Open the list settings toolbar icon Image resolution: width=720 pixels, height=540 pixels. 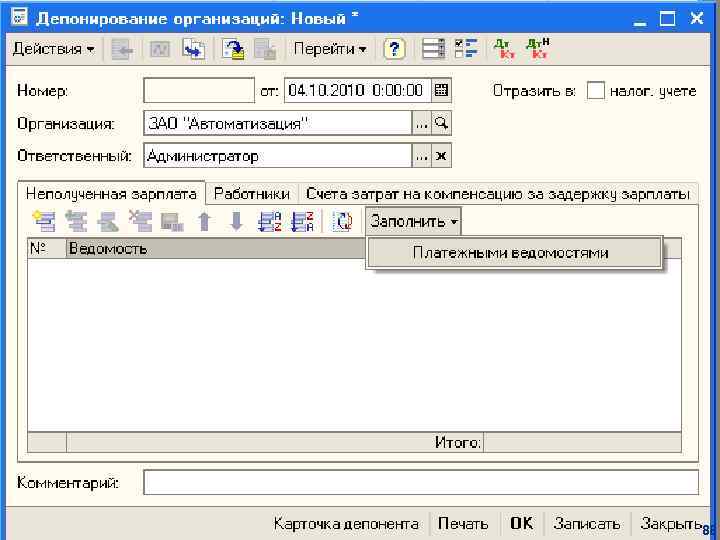click(433, 49)
